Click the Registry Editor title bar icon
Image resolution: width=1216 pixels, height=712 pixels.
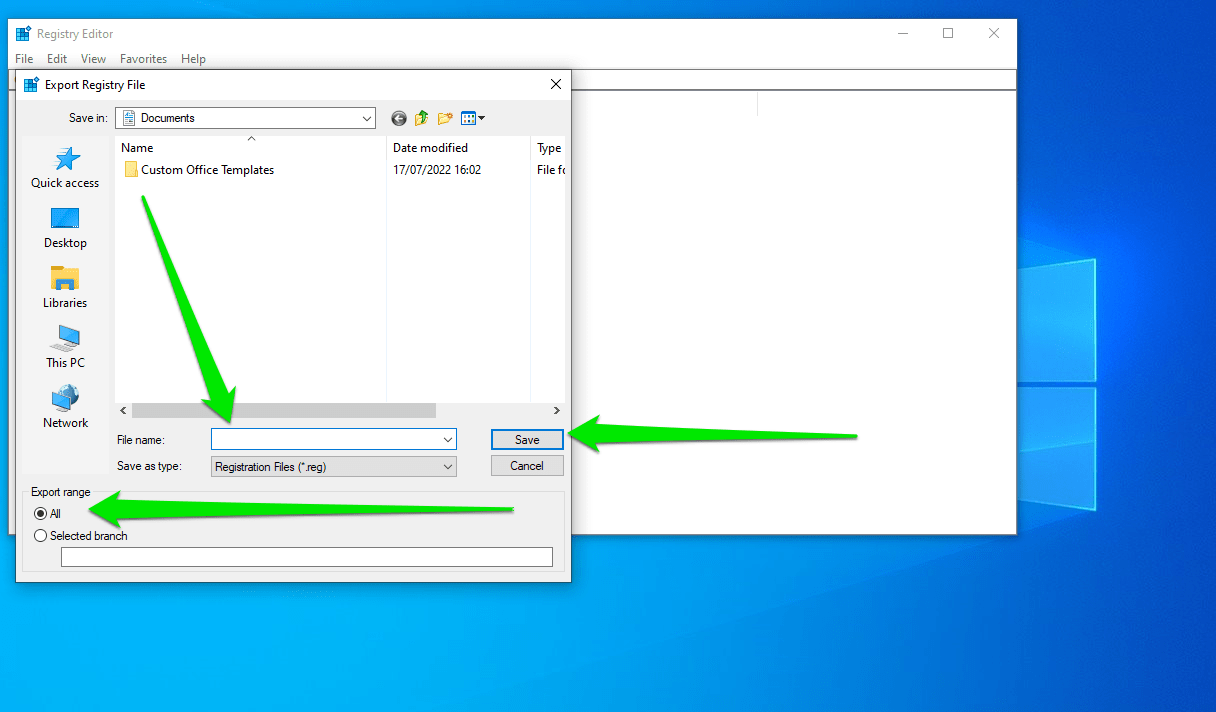coord(23,33)
